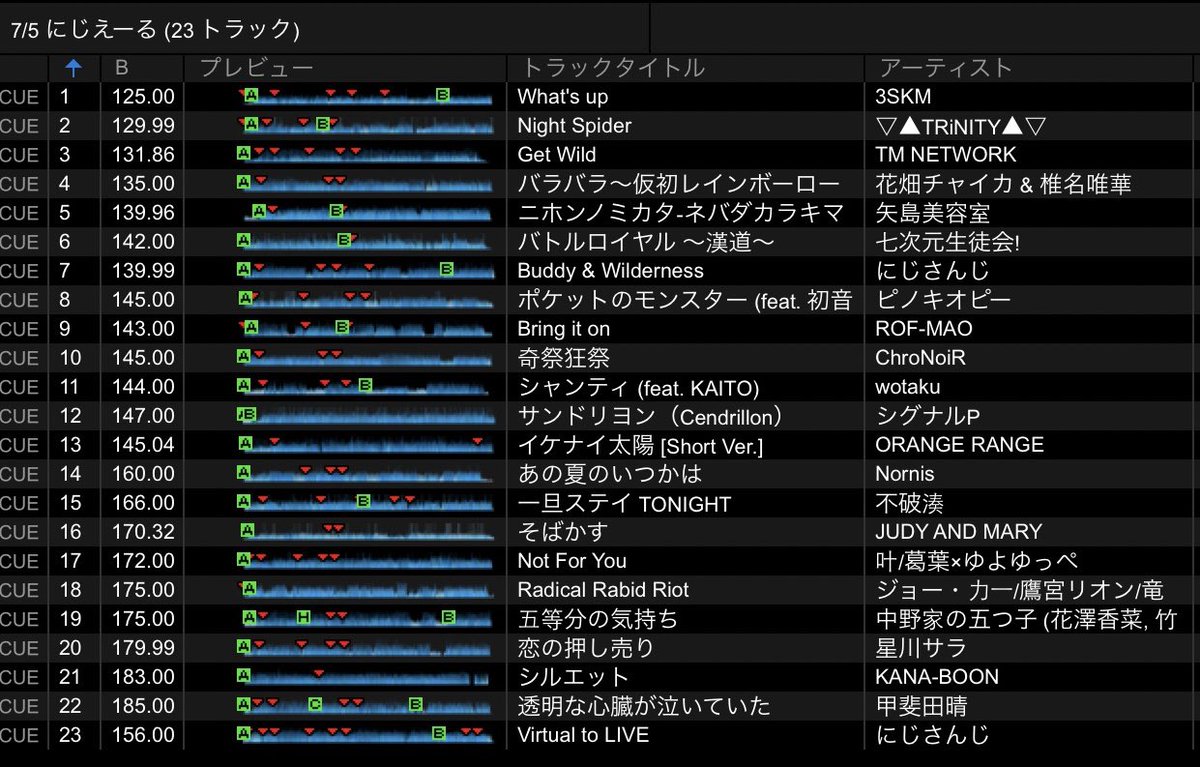Click the B (BPM) column header

click(122, 68)
